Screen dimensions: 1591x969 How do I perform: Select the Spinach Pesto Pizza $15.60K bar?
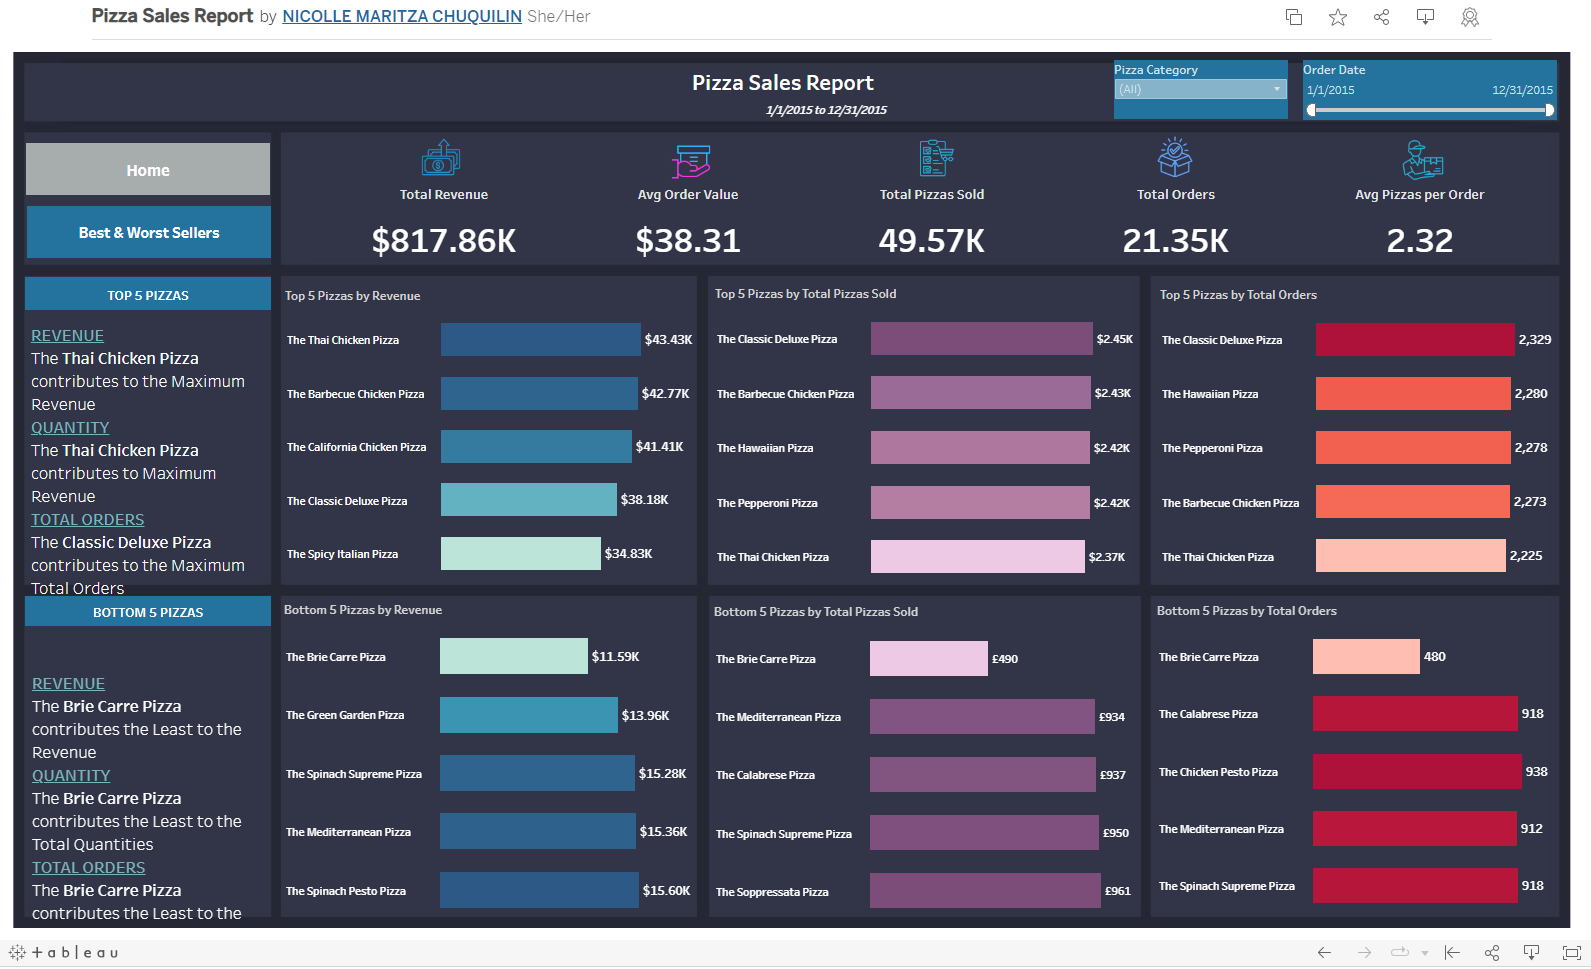pyautogui.click(x=539, y=891)
